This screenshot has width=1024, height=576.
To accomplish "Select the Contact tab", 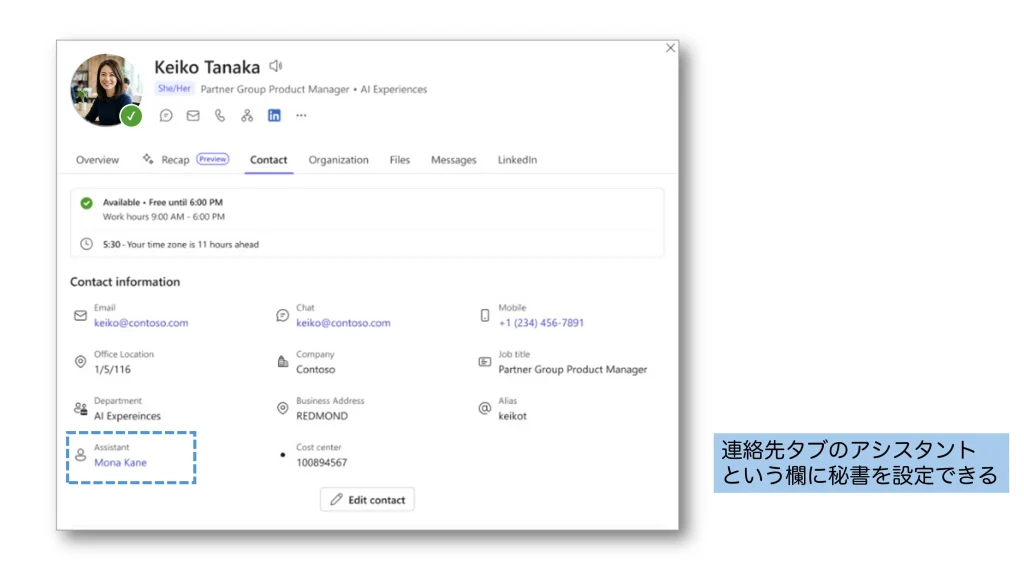I will pyautogui.click(x=268, y=160).
